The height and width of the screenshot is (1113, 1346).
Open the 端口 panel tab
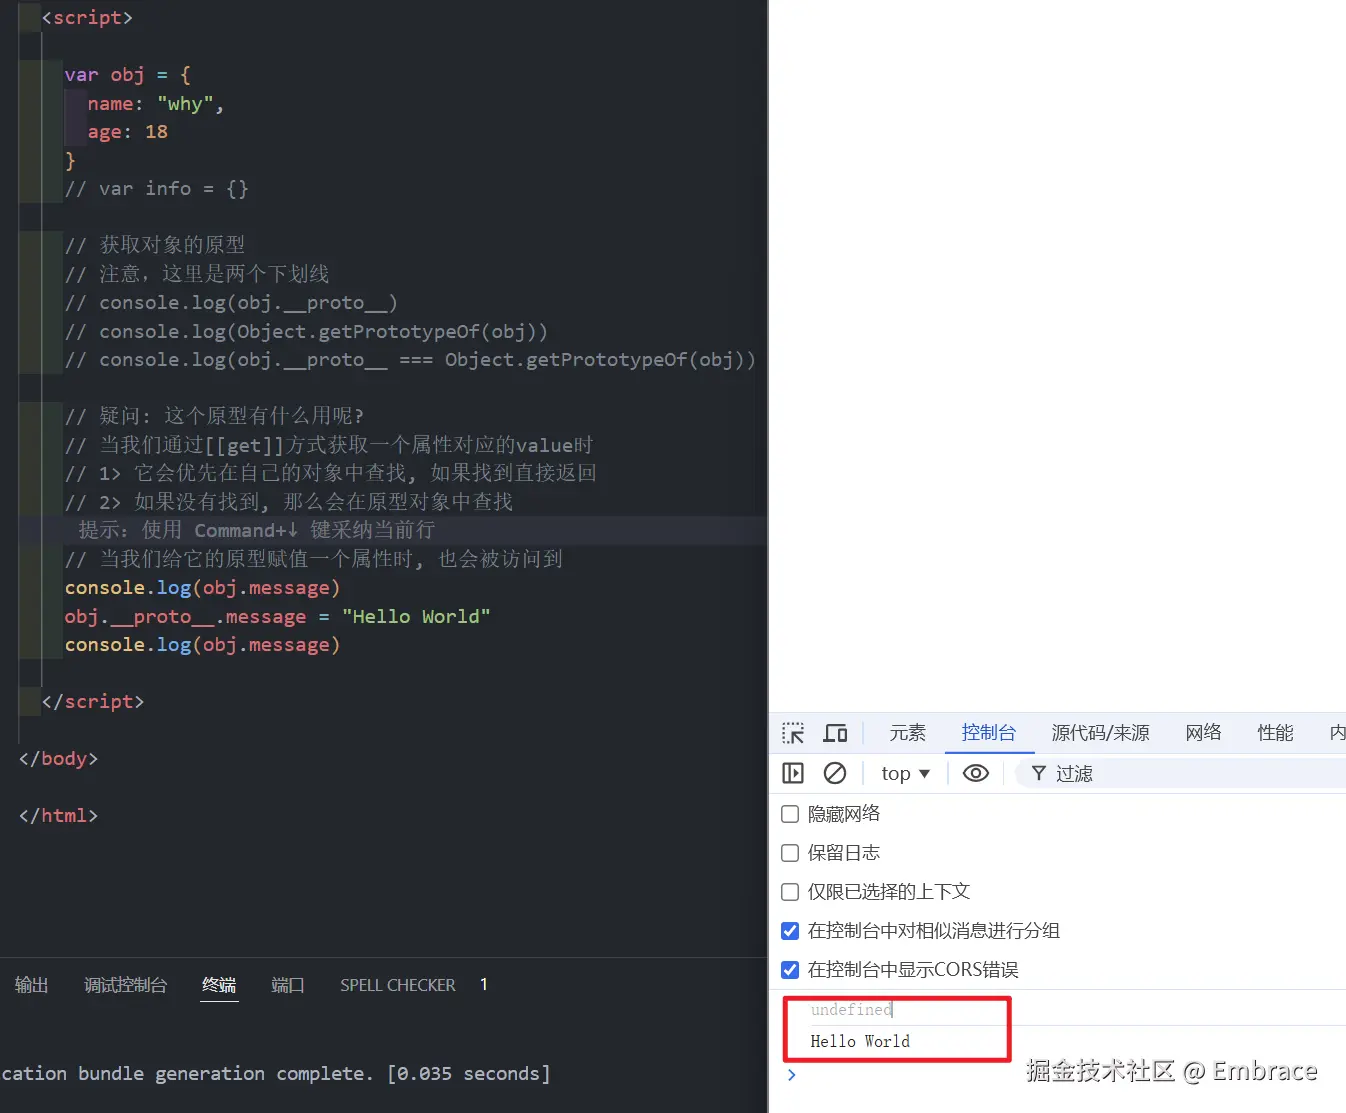point(288,985)
